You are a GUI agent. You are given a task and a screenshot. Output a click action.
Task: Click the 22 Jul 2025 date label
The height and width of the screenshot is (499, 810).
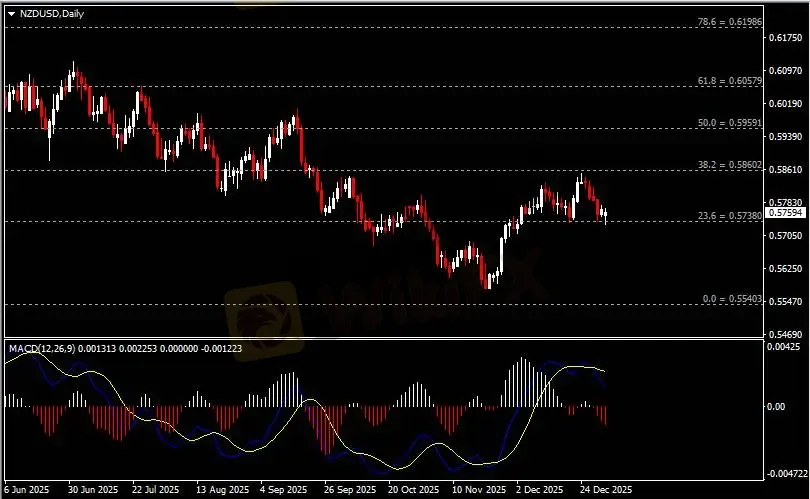[155, 489]
